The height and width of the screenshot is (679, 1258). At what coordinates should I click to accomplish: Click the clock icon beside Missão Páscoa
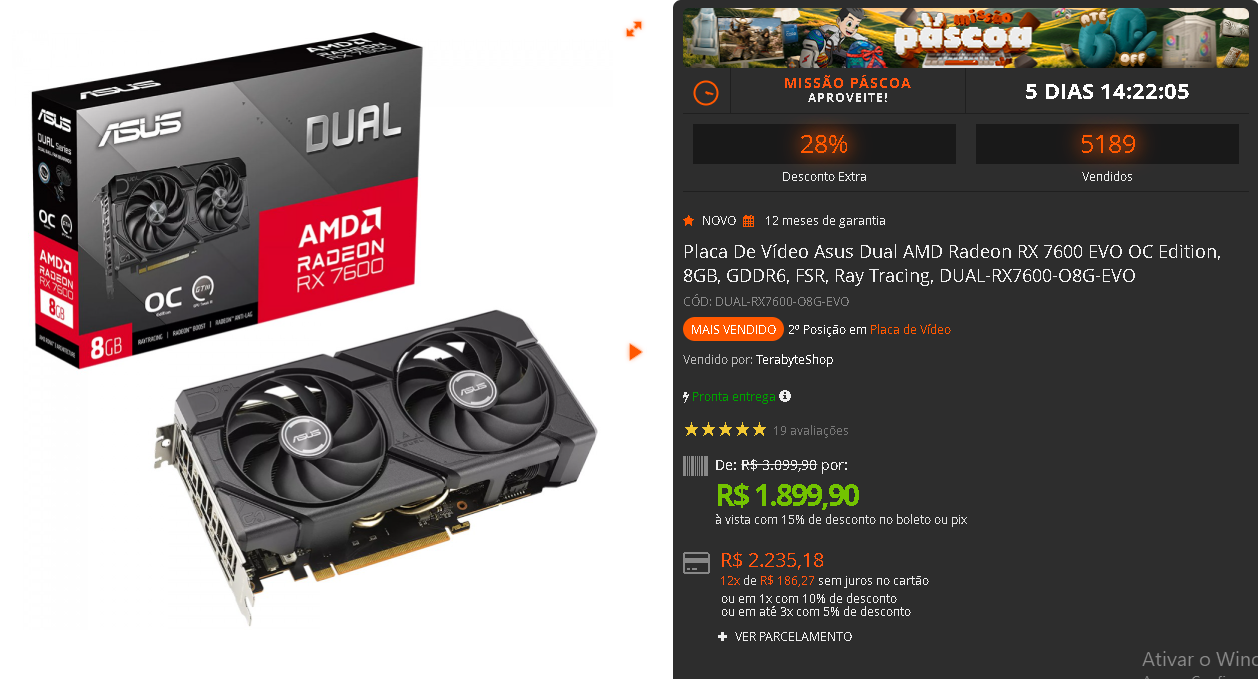coord(706,93)
